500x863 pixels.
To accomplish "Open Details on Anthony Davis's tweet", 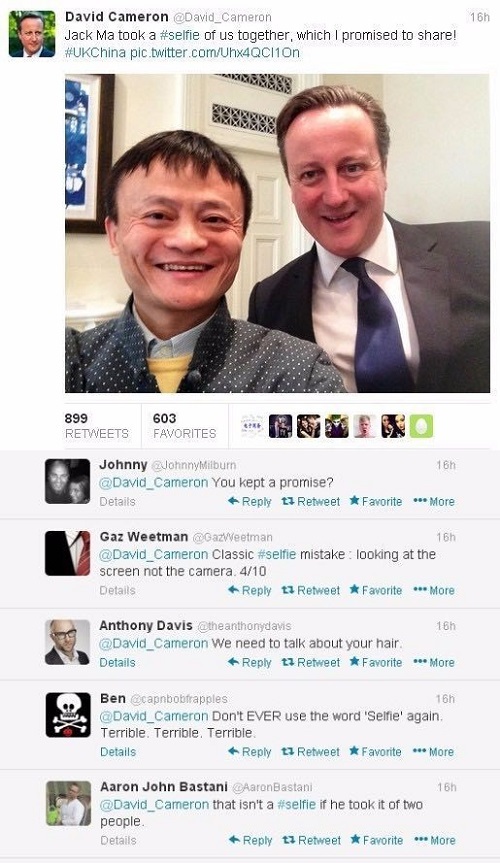I will (117, 662).
